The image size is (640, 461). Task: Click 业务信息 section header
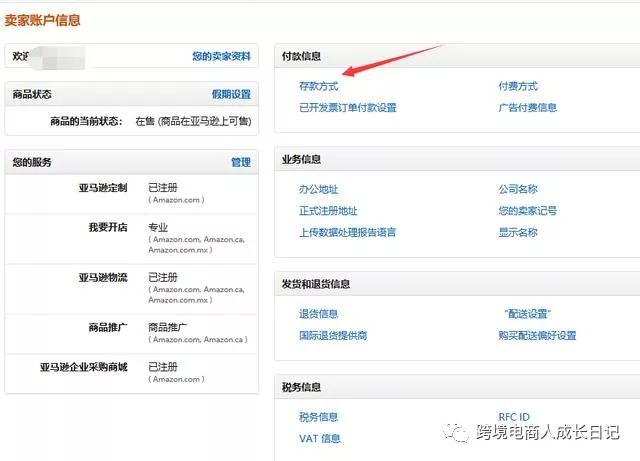(x=301, y=159)
